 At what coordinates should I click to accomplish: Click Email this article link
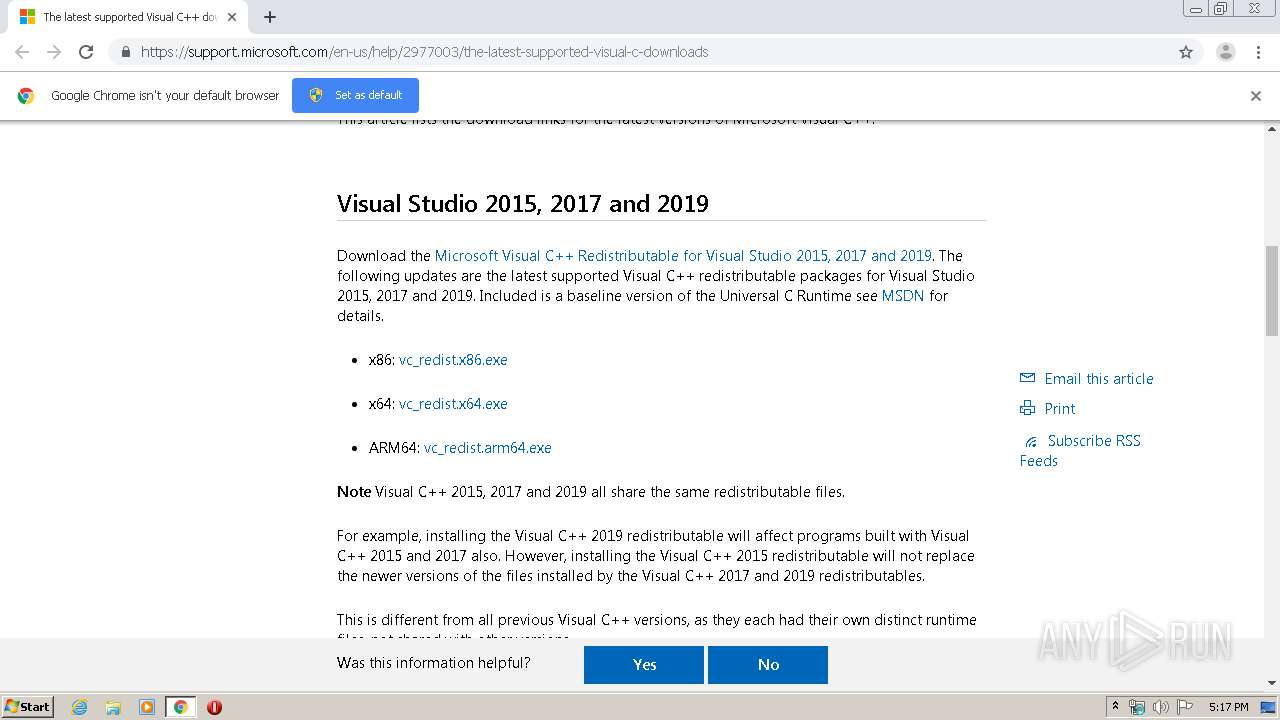point(1099,379)
